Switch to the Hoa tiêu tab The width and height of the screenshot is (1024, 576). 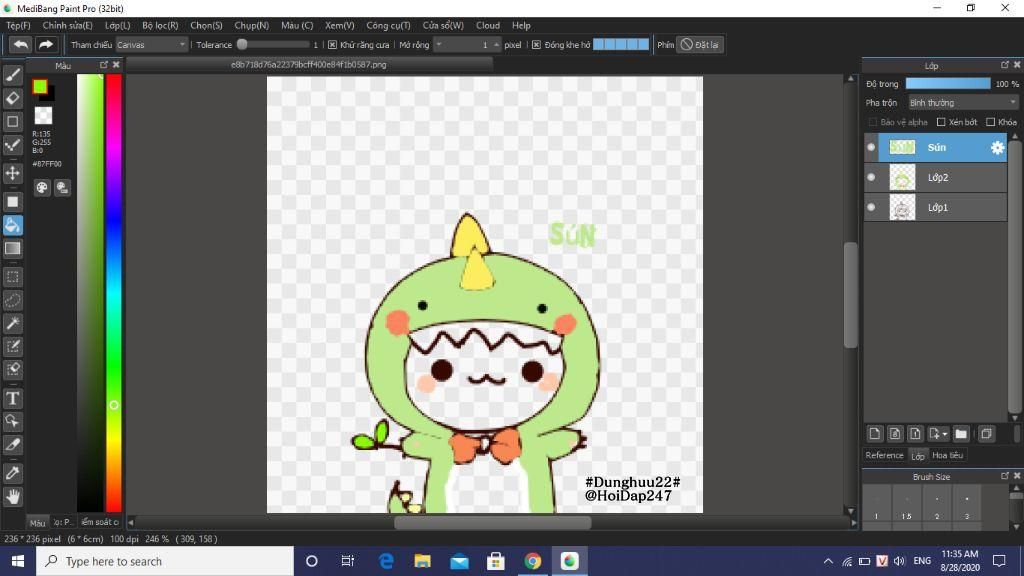click(x=948, y=455)
